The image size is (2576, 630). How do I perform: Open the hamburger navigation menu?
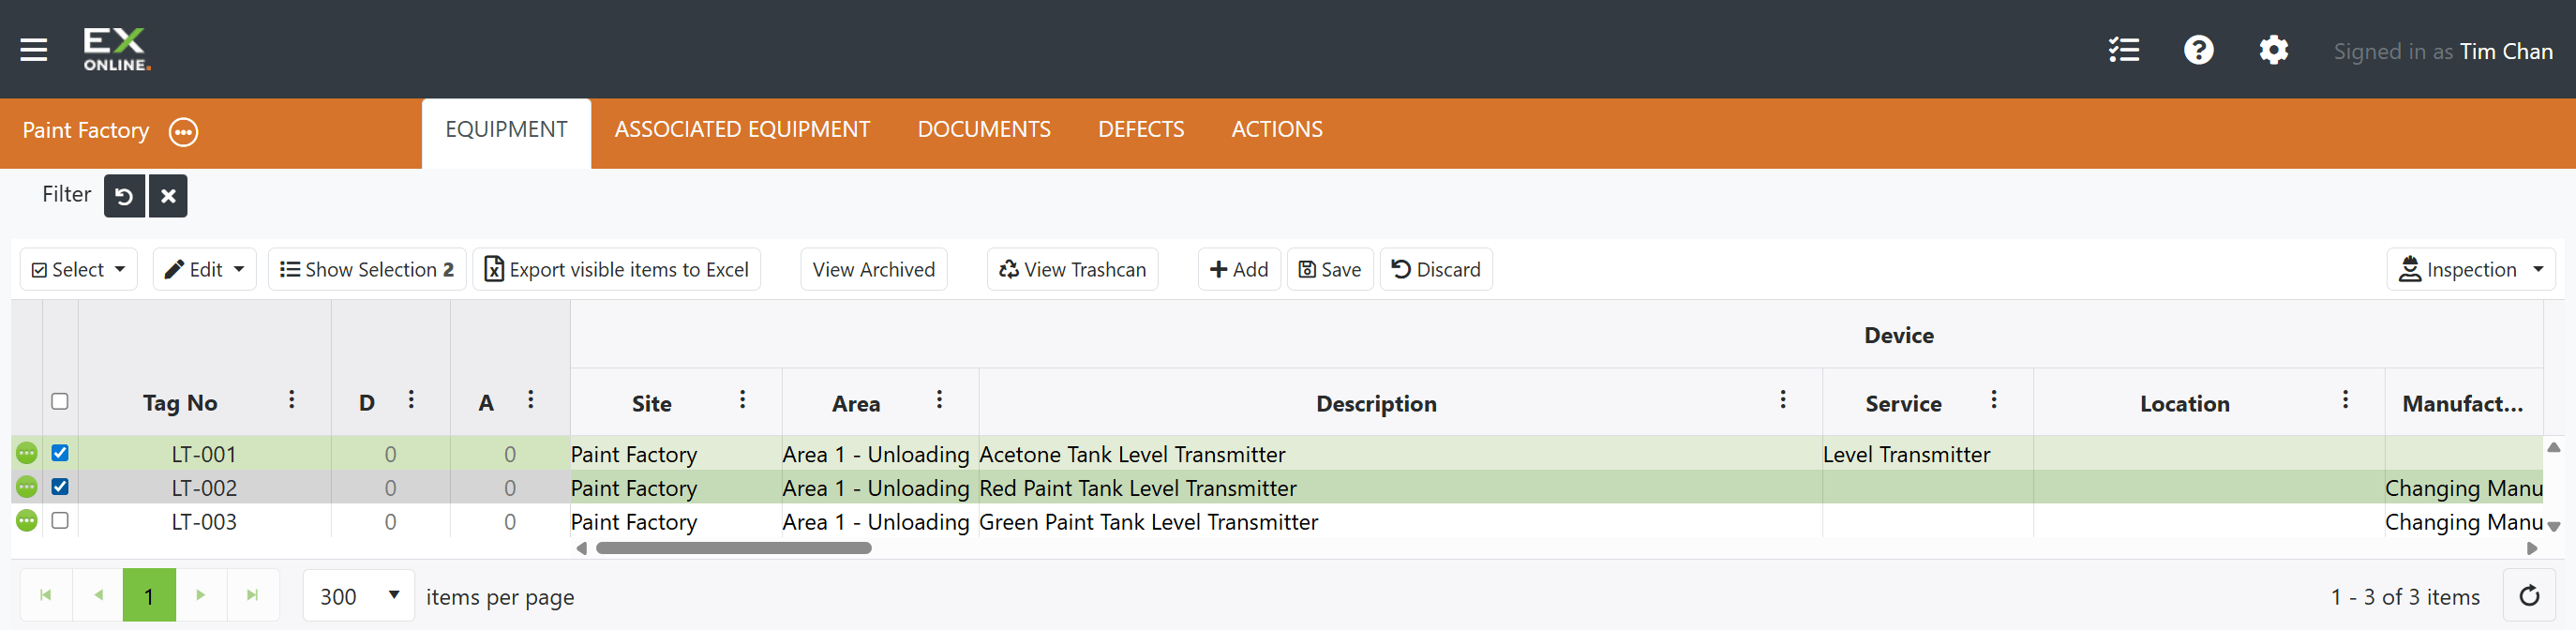pyautogui.click(x=34, y=49)
